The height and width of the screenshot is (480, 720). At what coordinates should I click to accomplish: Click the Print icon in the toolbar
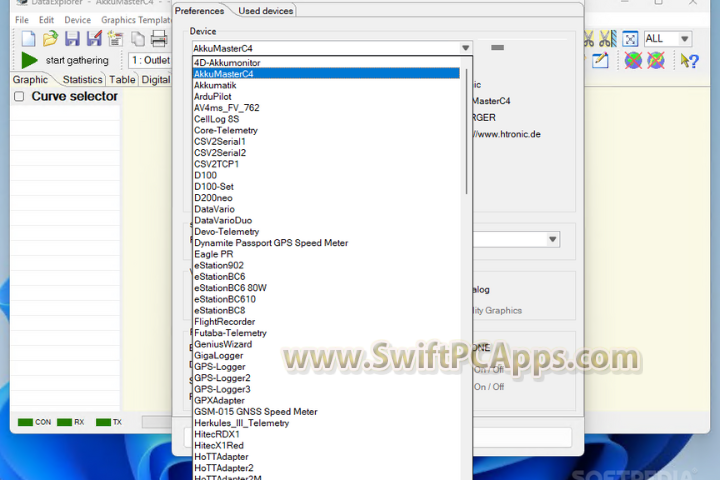coord(159,39)
